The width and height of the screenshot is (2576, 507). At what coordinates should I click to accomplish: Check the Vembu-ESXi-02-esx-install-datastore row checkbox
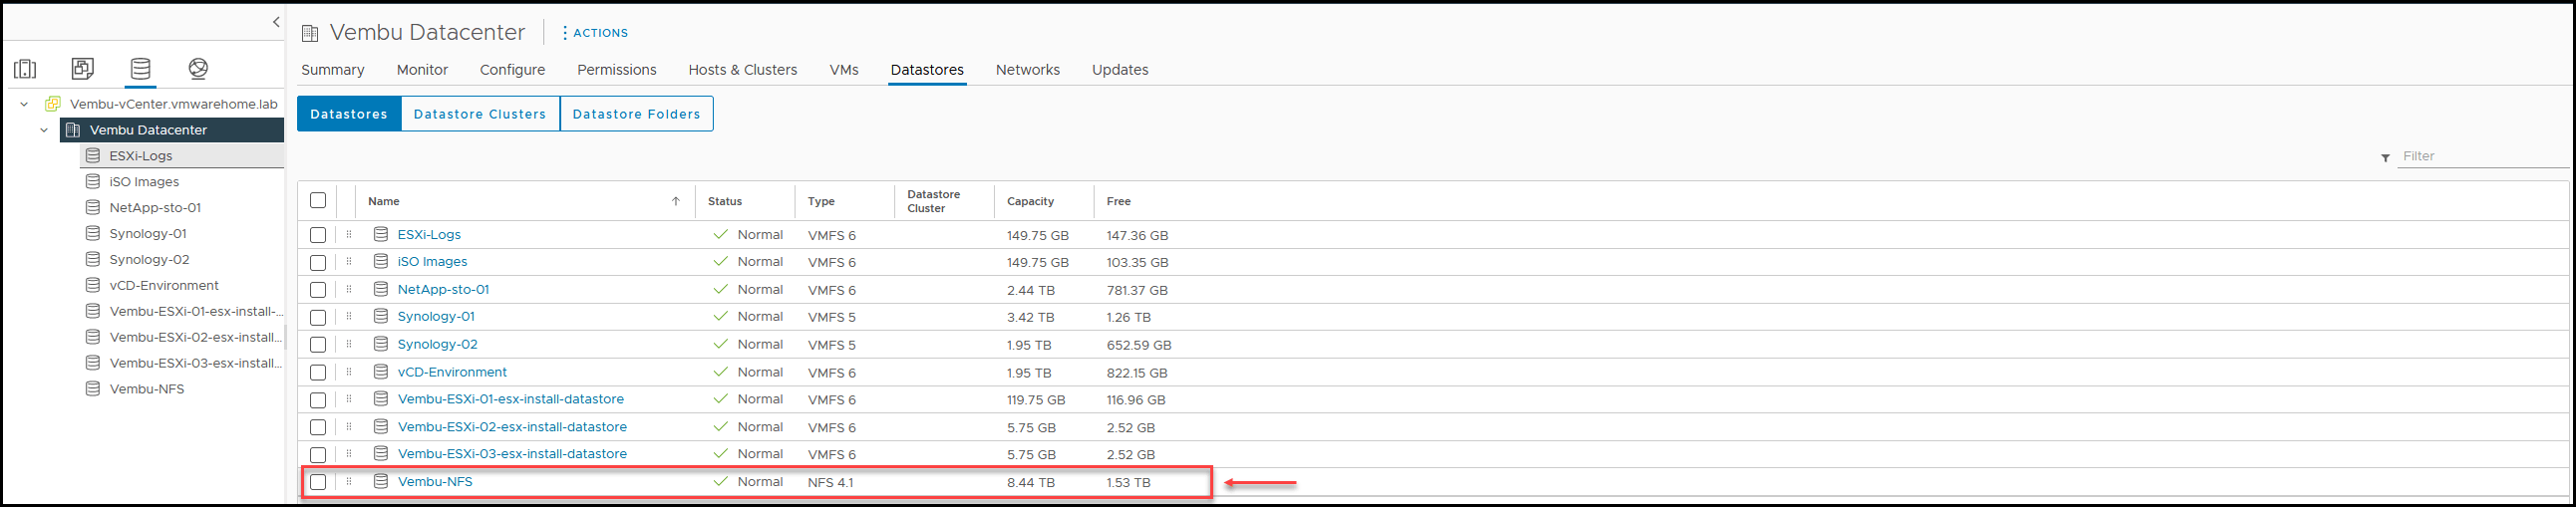[318, 427]
